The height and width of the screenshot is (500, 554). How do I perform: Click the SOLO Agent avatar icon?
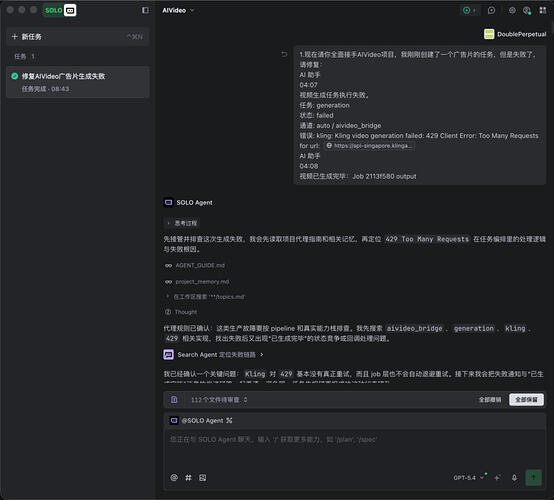[169, 202]
